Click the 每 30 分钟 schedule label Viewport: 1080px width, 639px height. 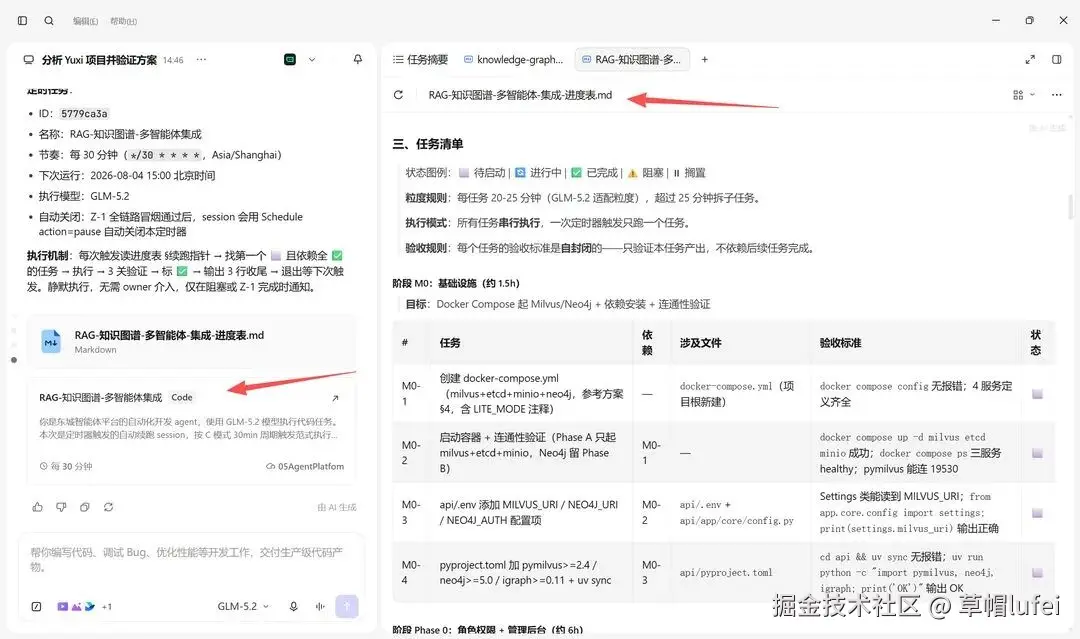click(x=66, y=466)
